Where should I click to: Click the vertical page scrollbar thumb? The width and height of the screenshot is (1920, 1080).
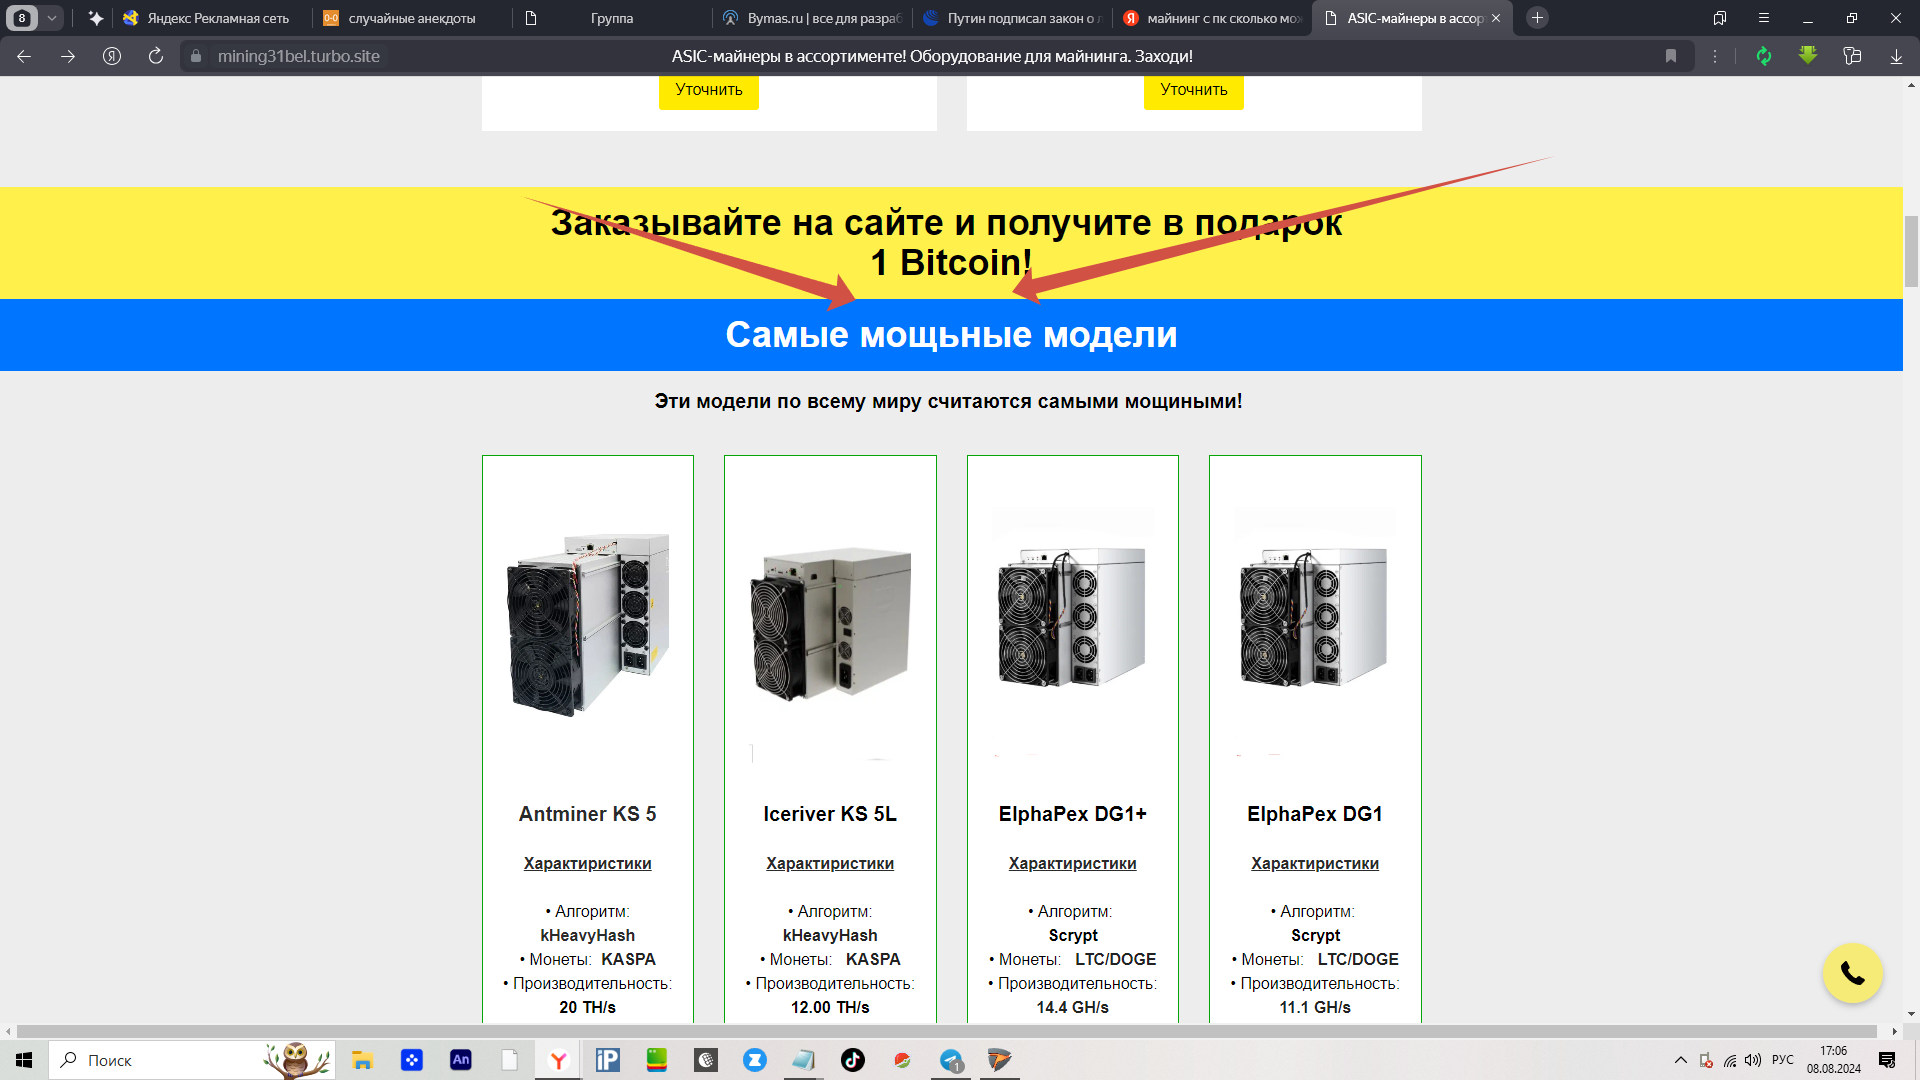coord(1911,250)
